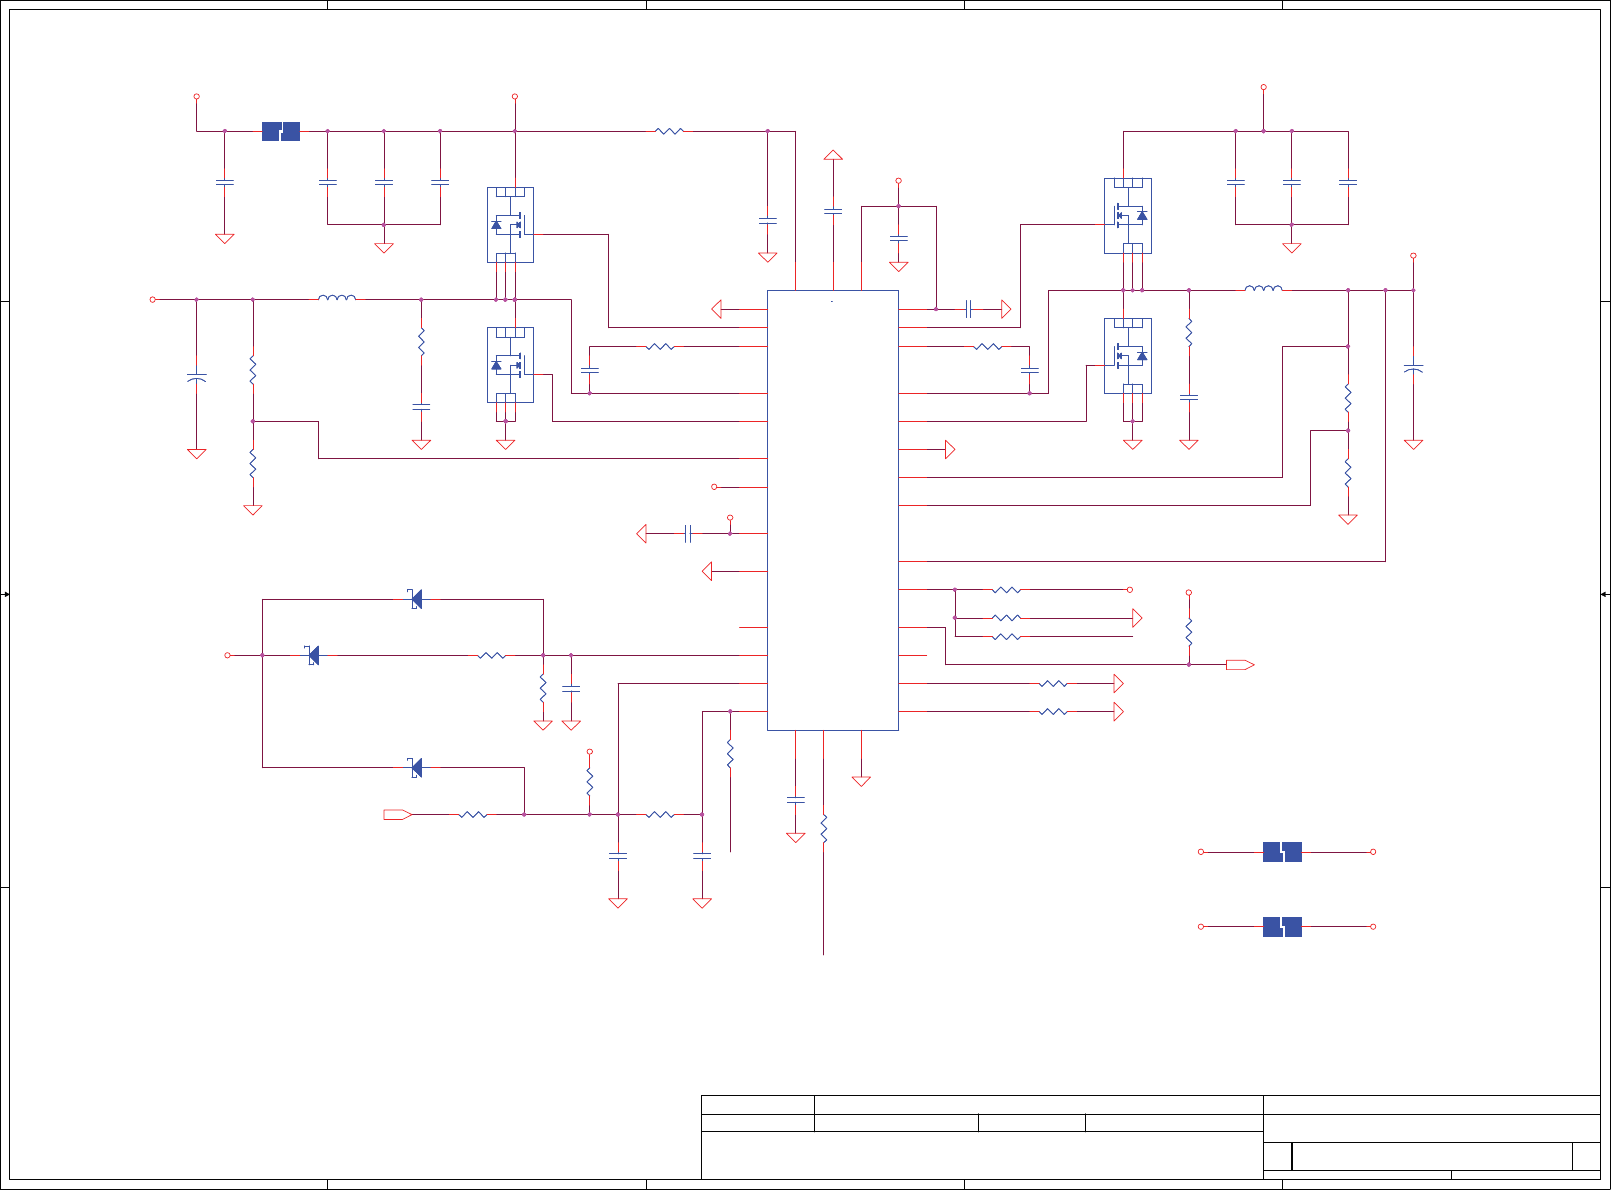Select the output arrow port left of the IC's top
Image resolution: width=1611 pixels, height=1190 pixels.
(716, 309)
